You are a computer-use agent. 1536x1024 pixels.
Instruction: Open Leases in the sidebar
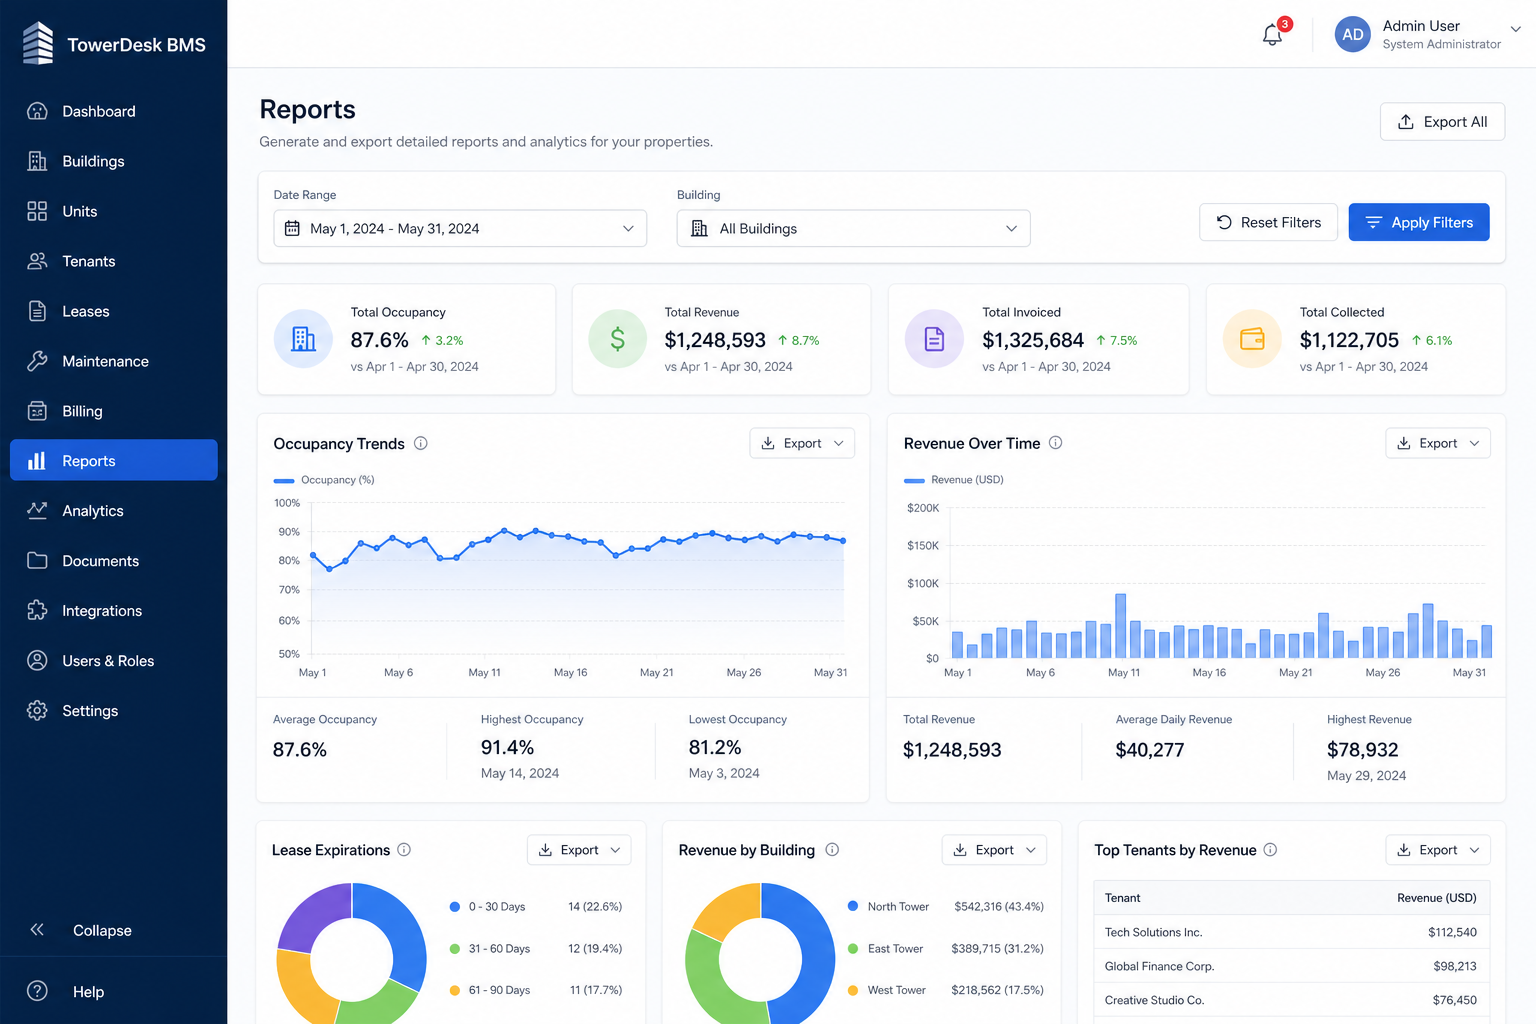114,311
